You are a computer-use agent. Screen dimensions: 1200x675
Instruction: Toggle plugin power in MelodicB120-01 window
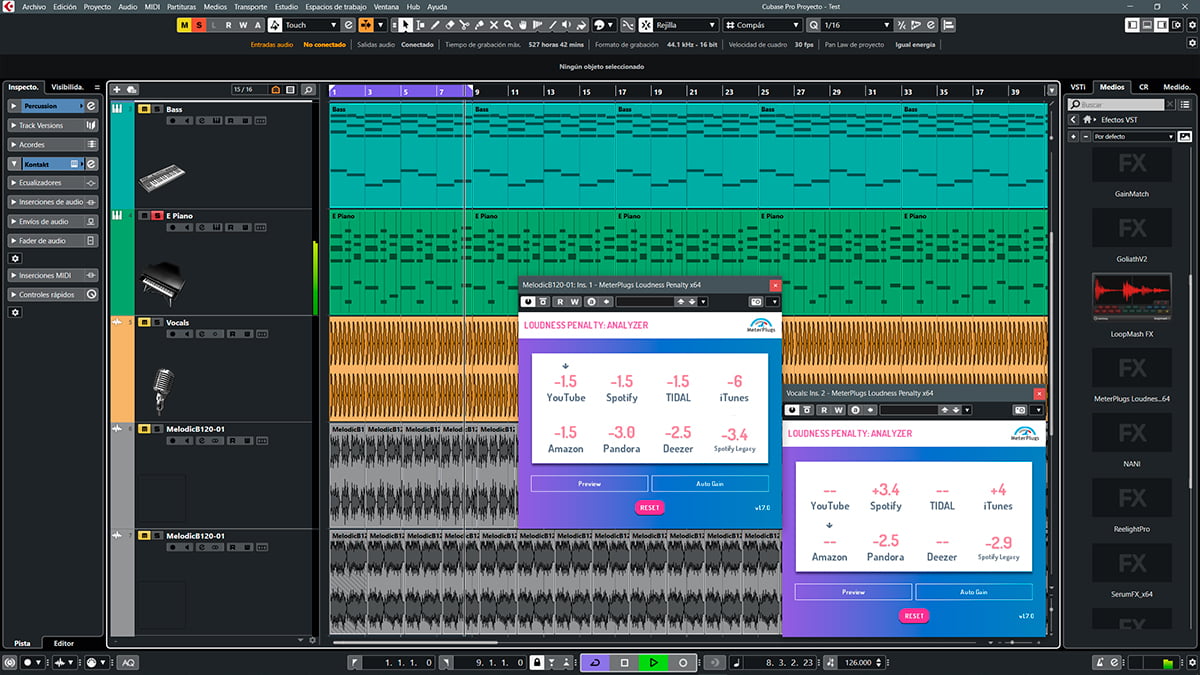pos(527,301)
